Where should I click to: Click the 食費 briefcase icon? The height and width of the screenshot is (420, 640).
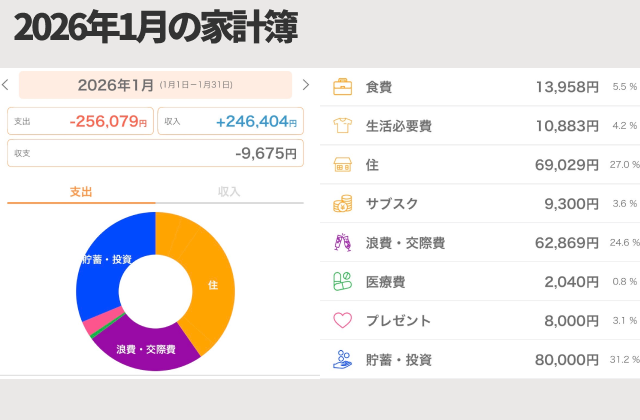[342, 87]
